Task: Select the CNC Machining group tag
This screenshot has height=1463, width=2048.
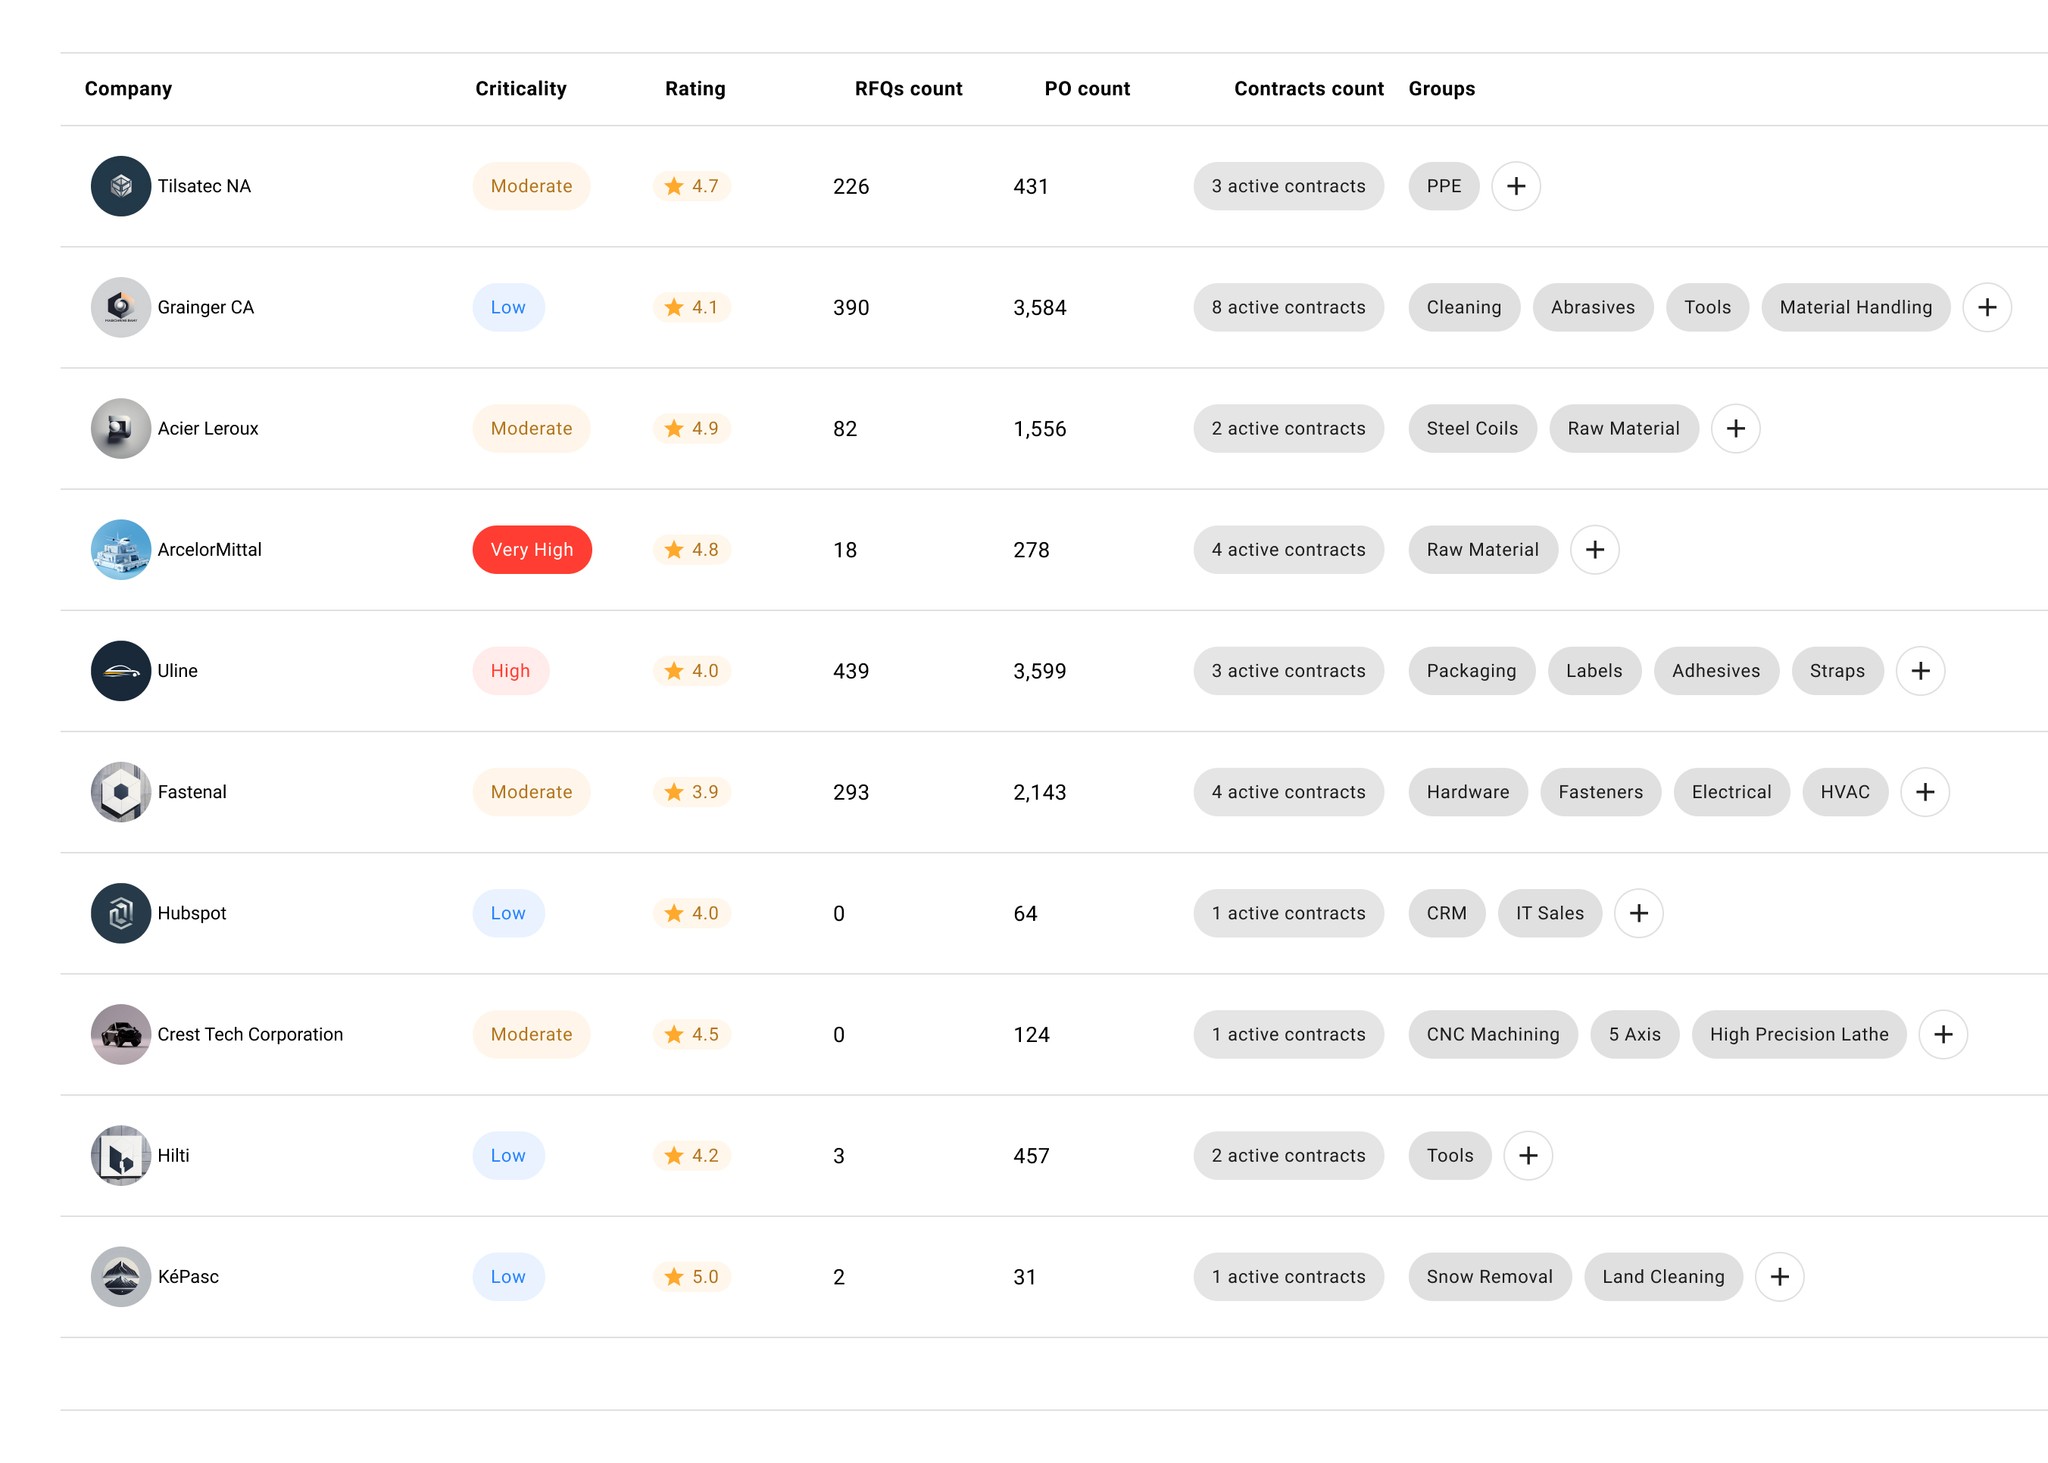Action: point(1493,1034)
